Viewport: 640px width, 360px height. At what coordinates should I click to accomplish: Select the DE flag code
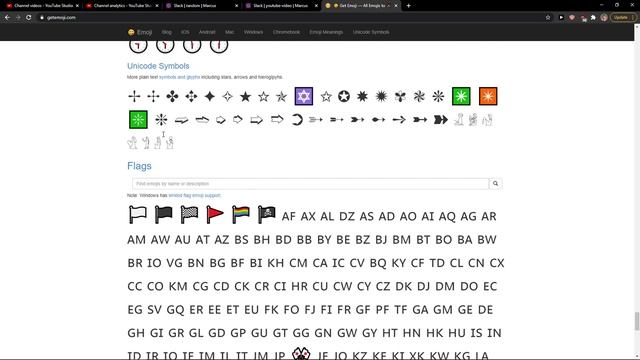(485, 309)
